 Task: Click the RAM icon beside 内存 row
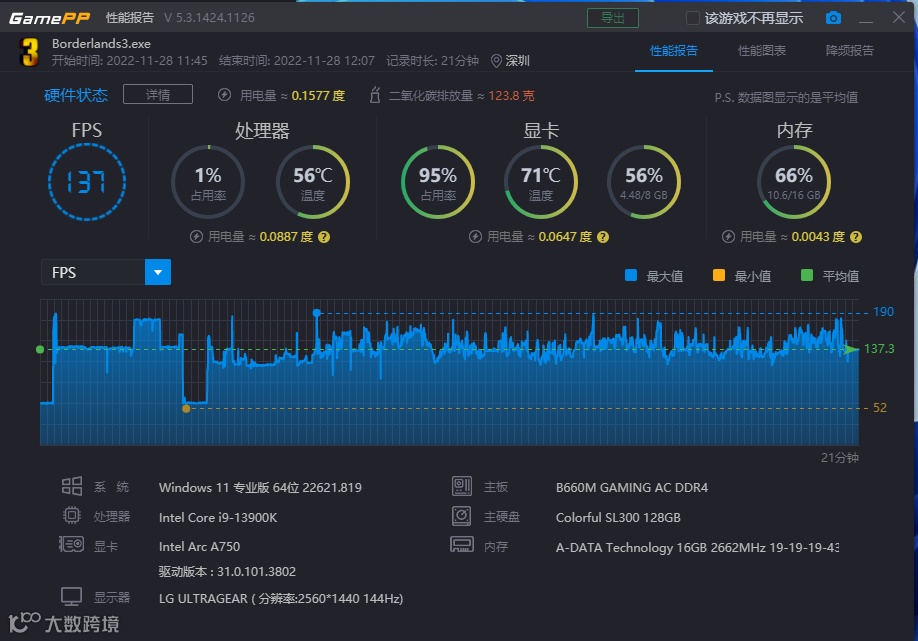462,544
